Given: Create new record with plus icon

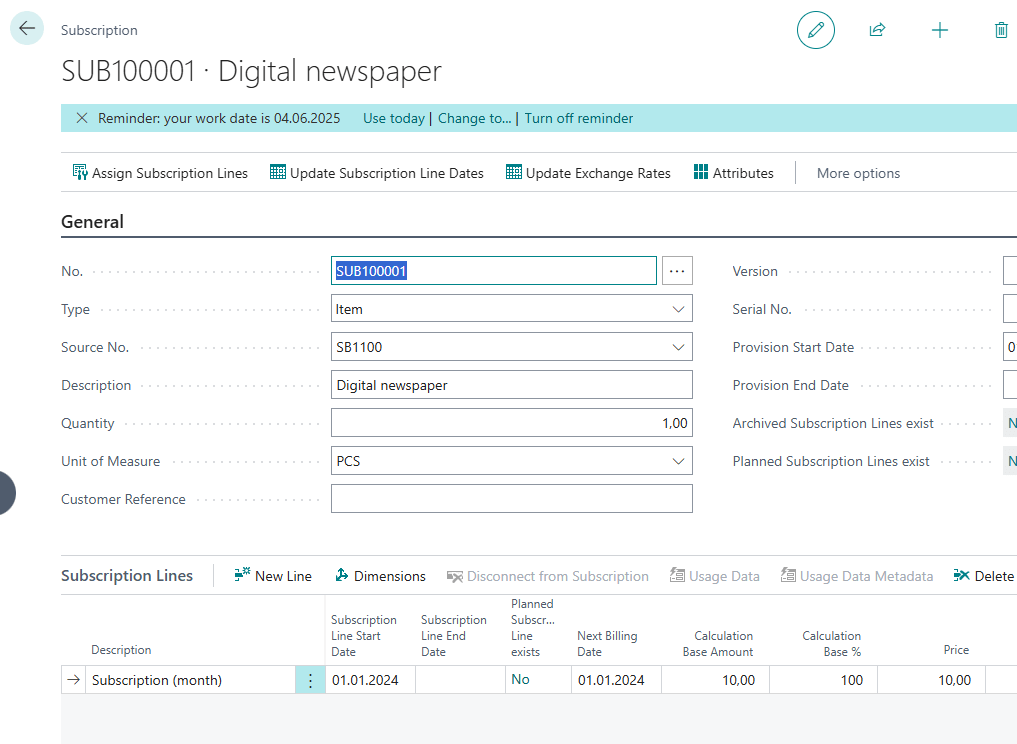Looking at the screenshot, I should [x=939, y=30].
